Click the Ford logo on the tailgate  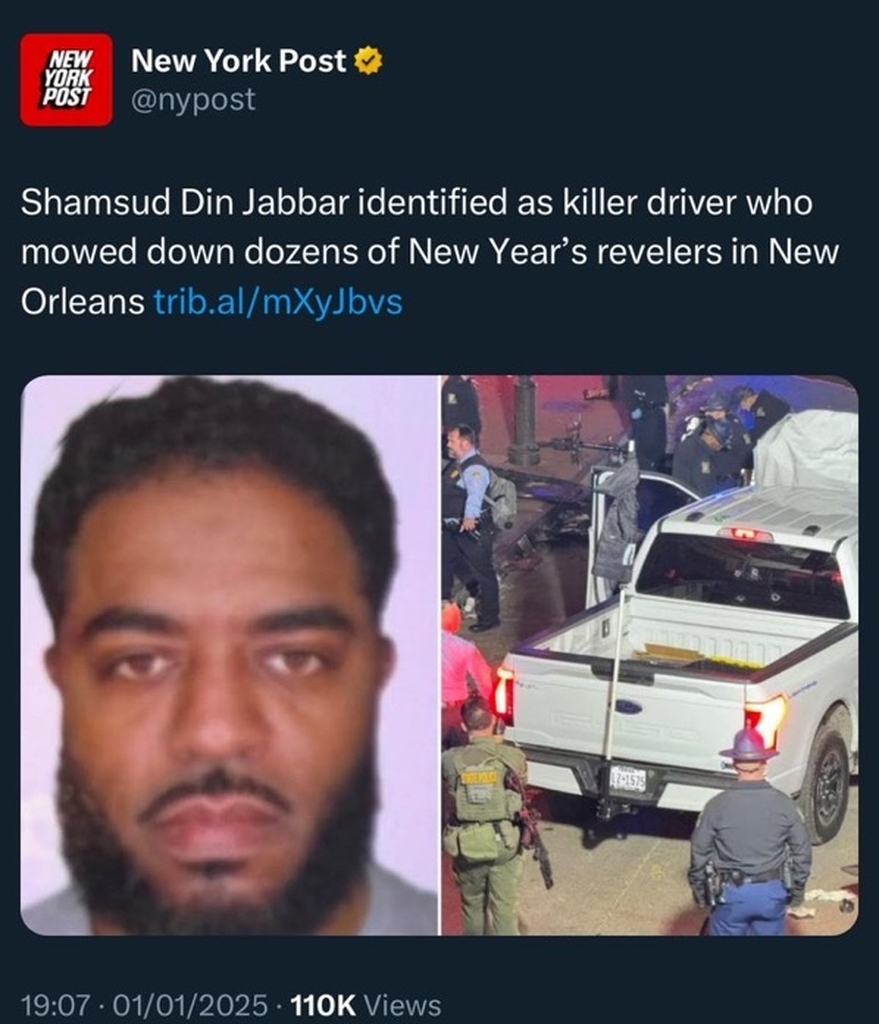[628, 707]
